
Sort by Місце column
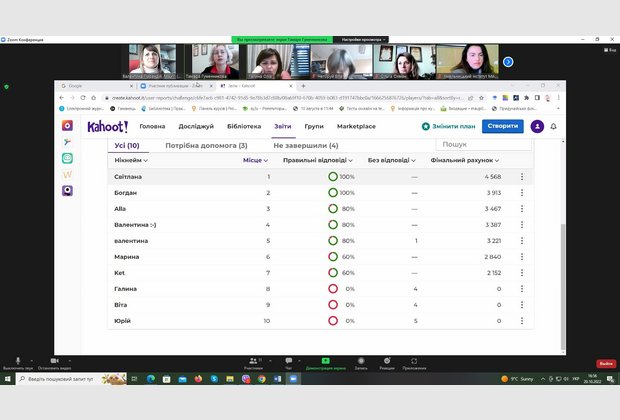point(257,160)
